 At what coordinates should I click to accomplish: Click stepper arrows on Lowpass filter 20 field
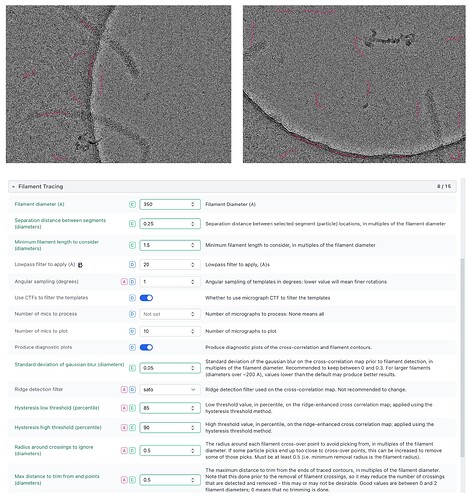[193, 265]
